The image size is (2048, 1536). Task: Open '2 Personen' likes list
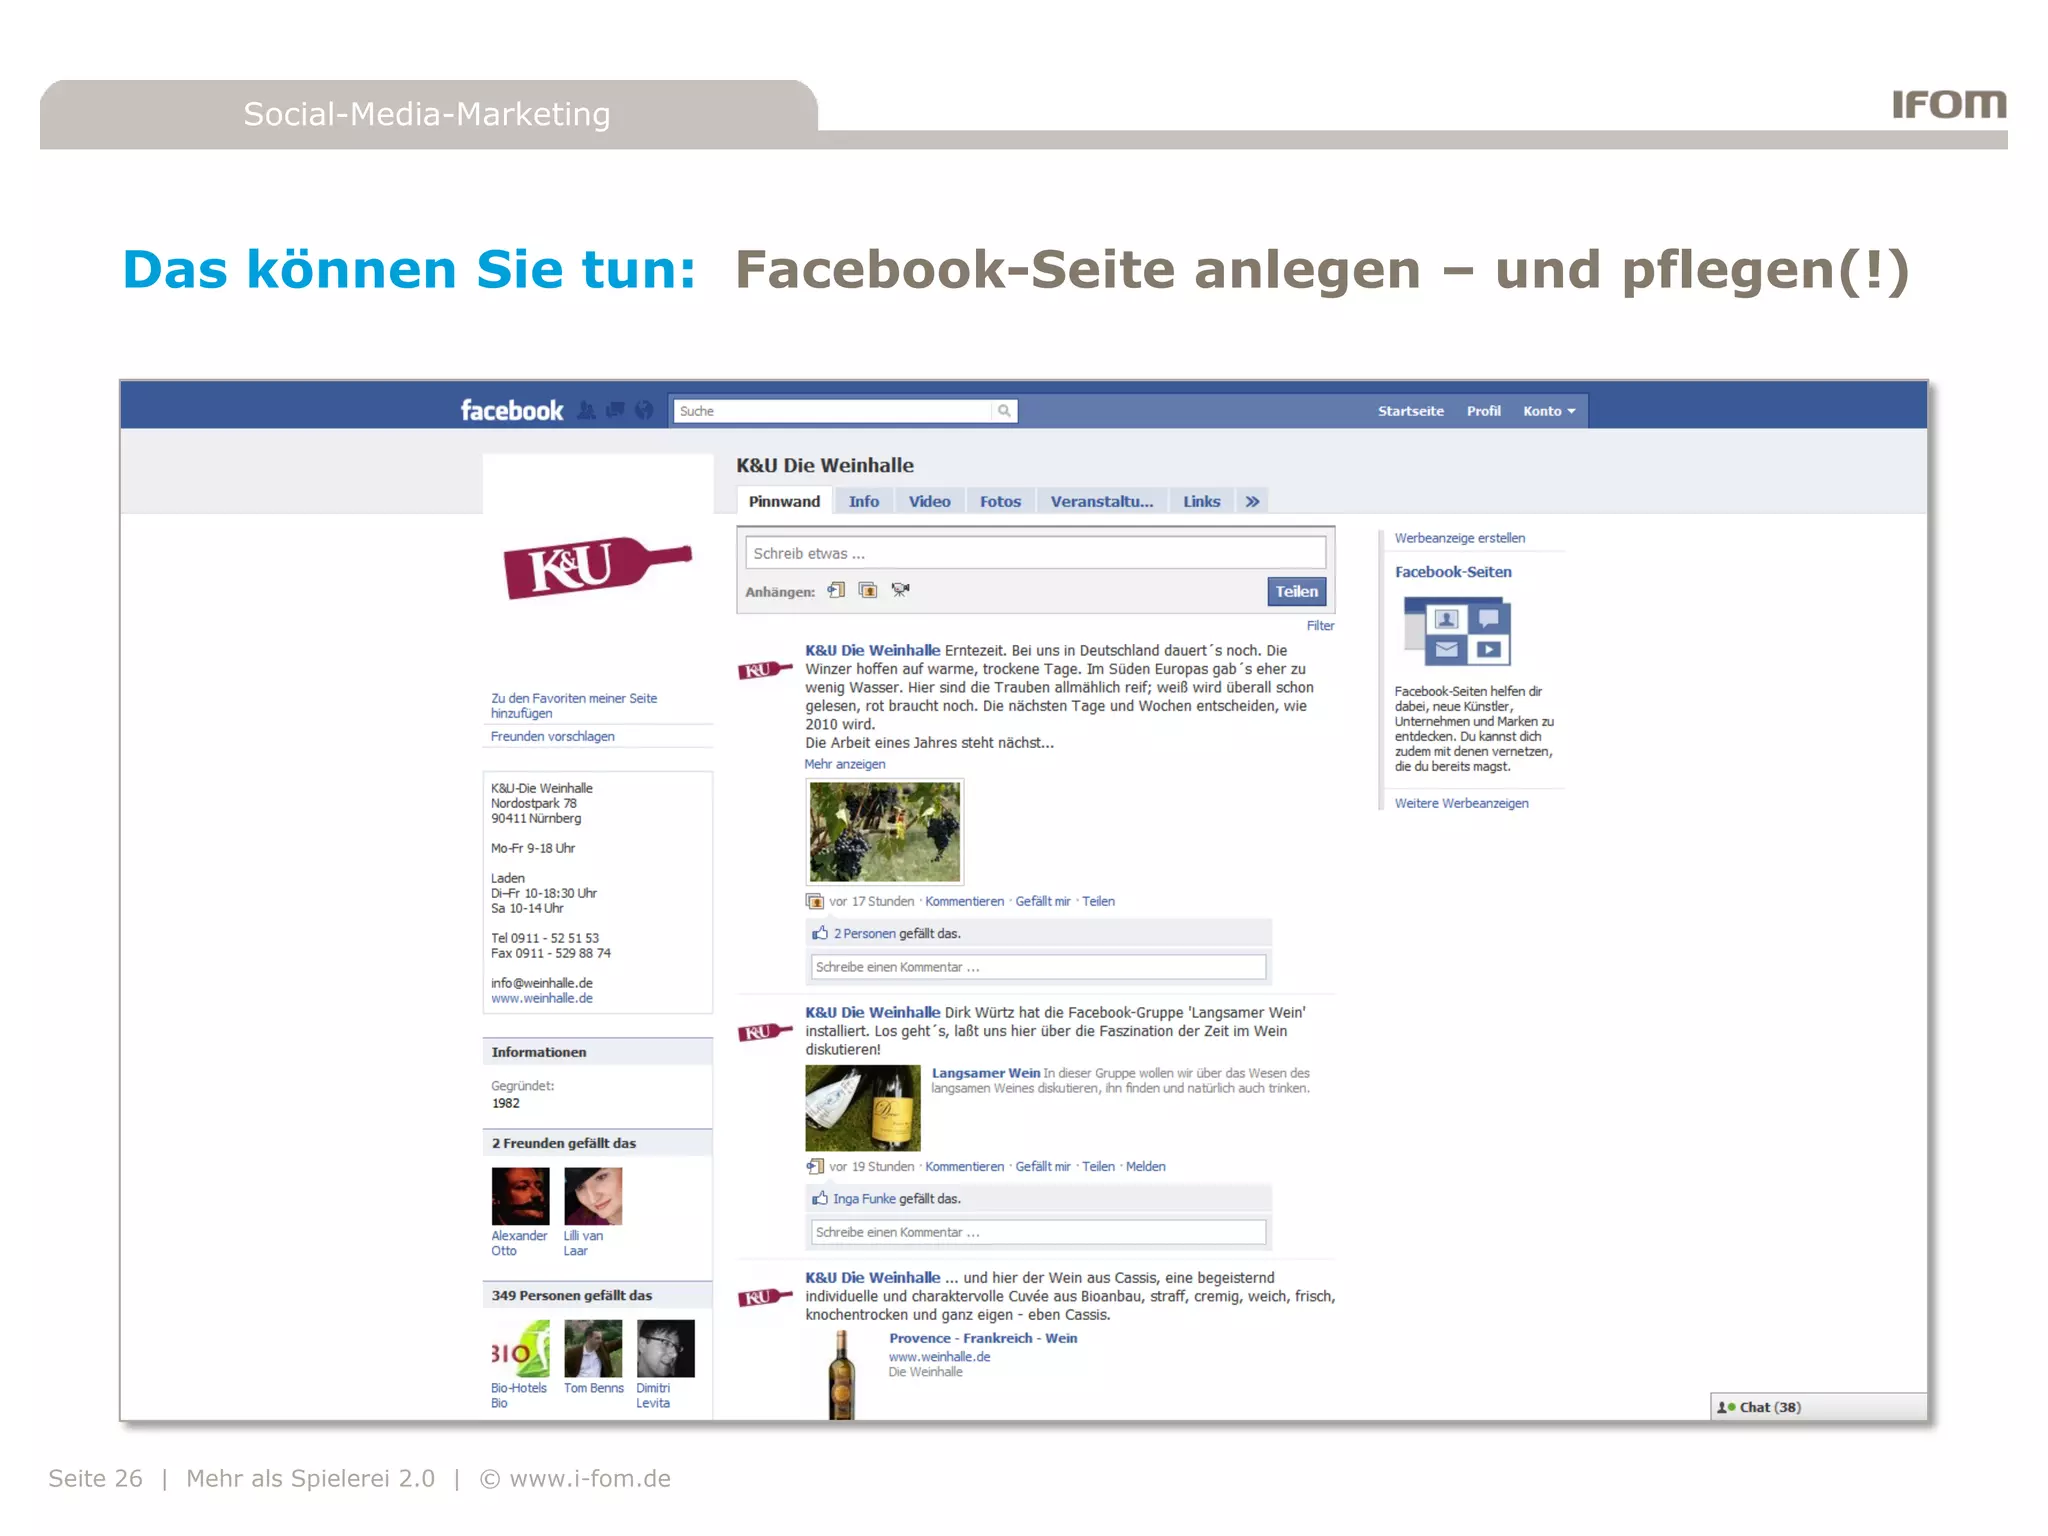(864, 933)
